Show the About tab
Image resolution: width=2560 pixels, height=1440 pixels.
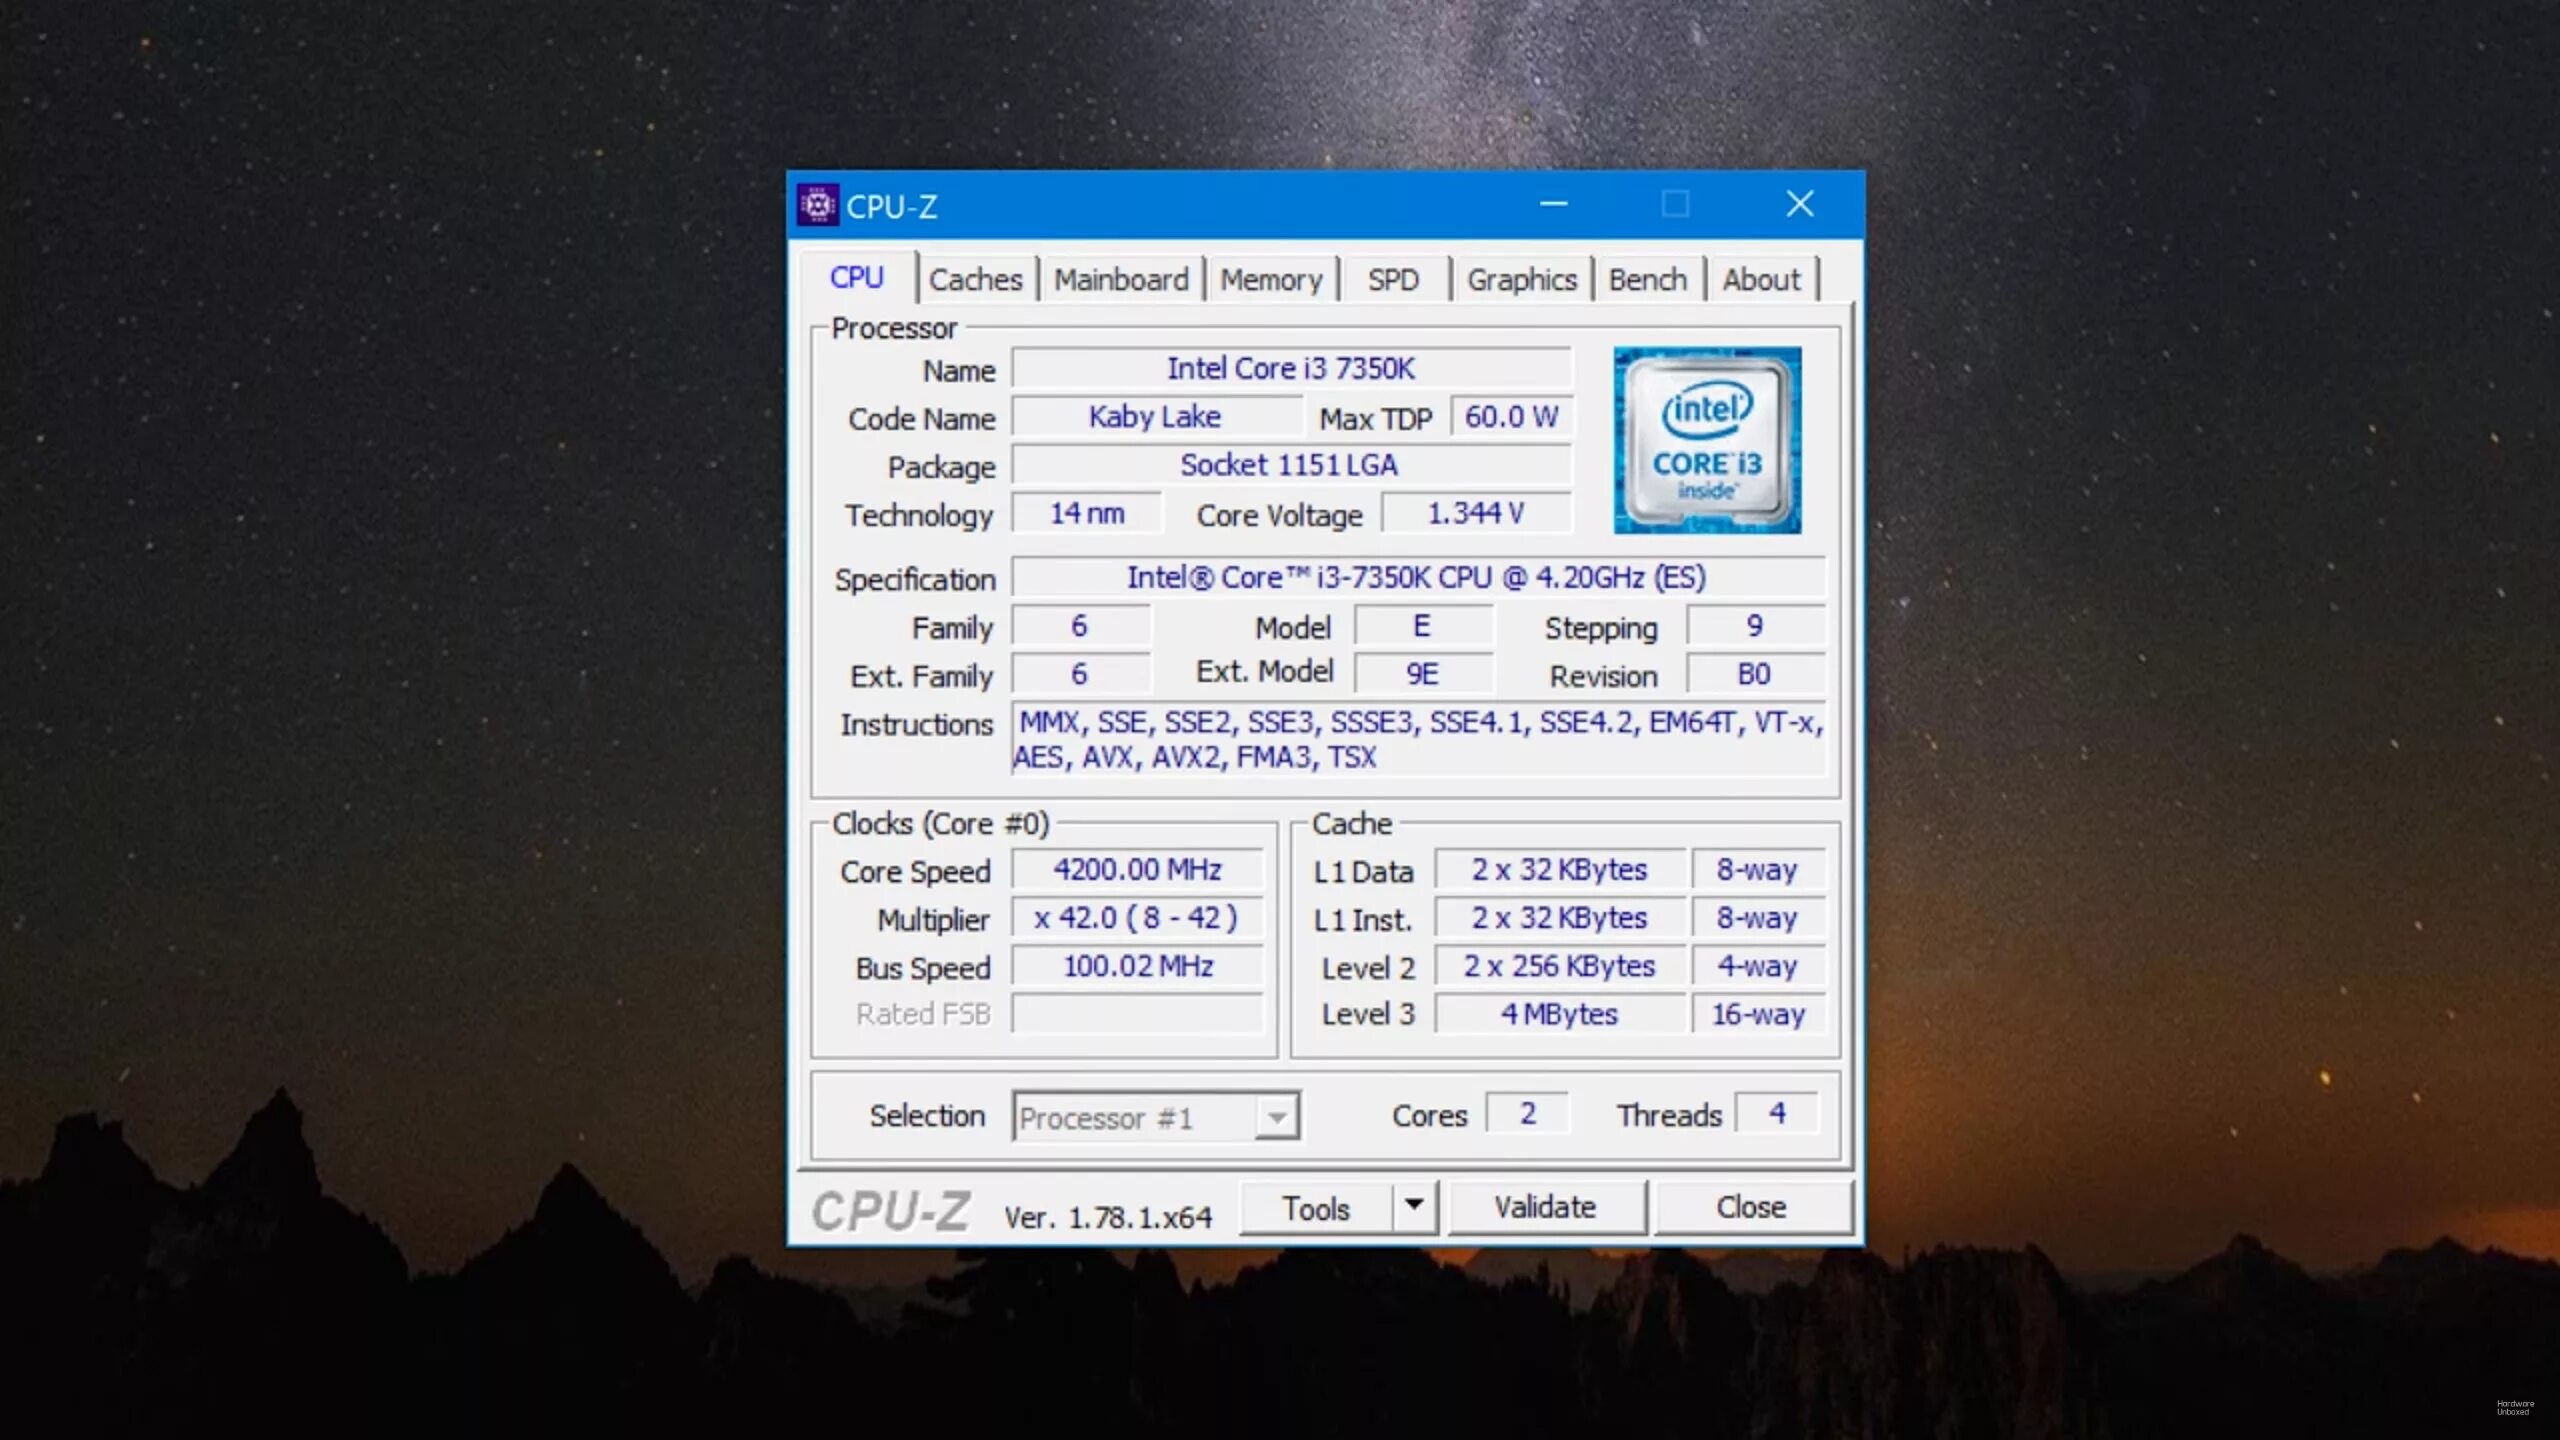click(x=1760, y=280)
